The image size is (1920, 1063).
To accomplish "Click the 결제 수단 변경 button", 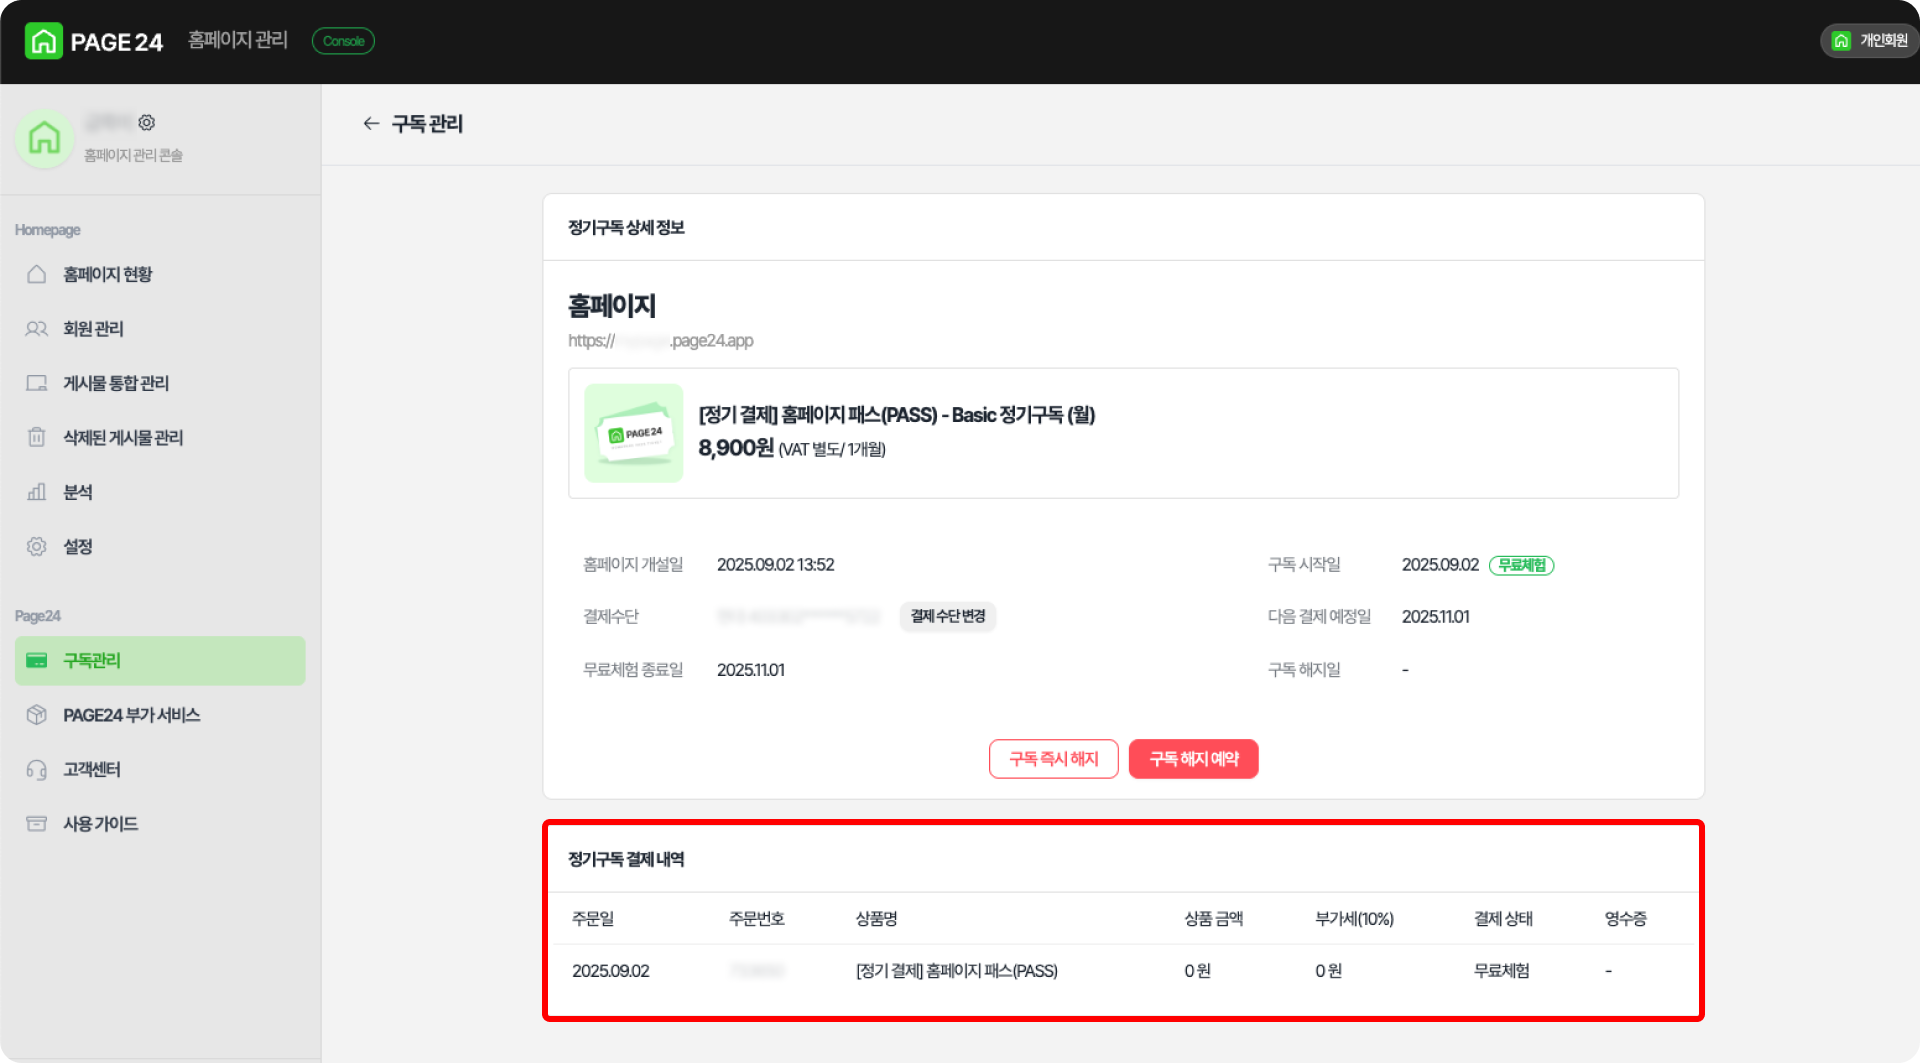I will coord(947,616).
